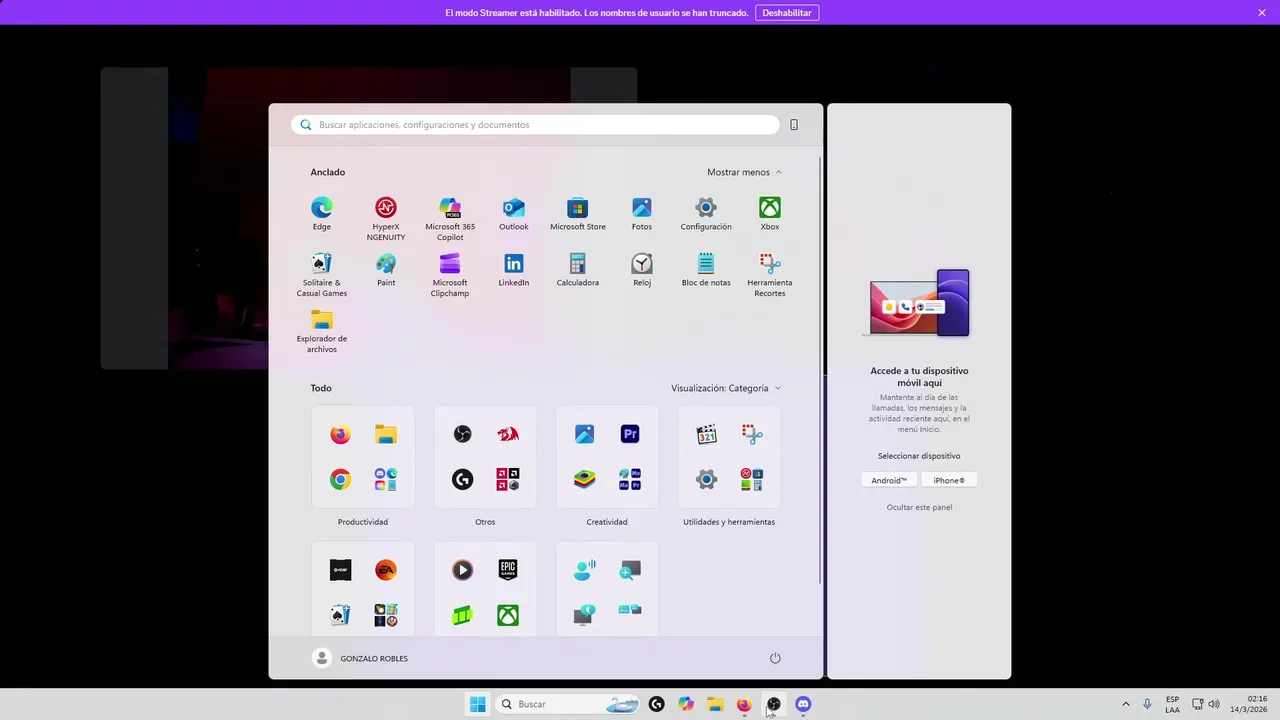Launch HyperX NGENUITY from pinned apps
Screen dimensions: 1280x720
pos(386,218)
